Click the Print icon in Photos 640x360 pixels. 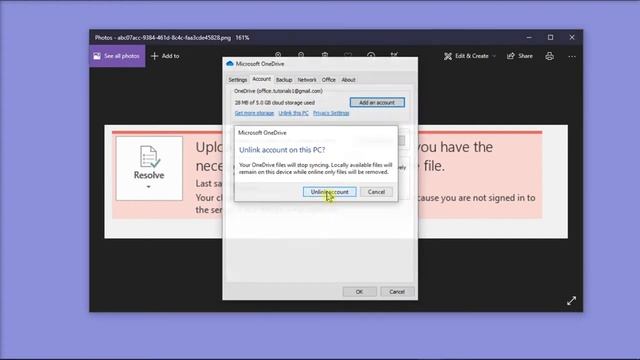coord(549,56)
